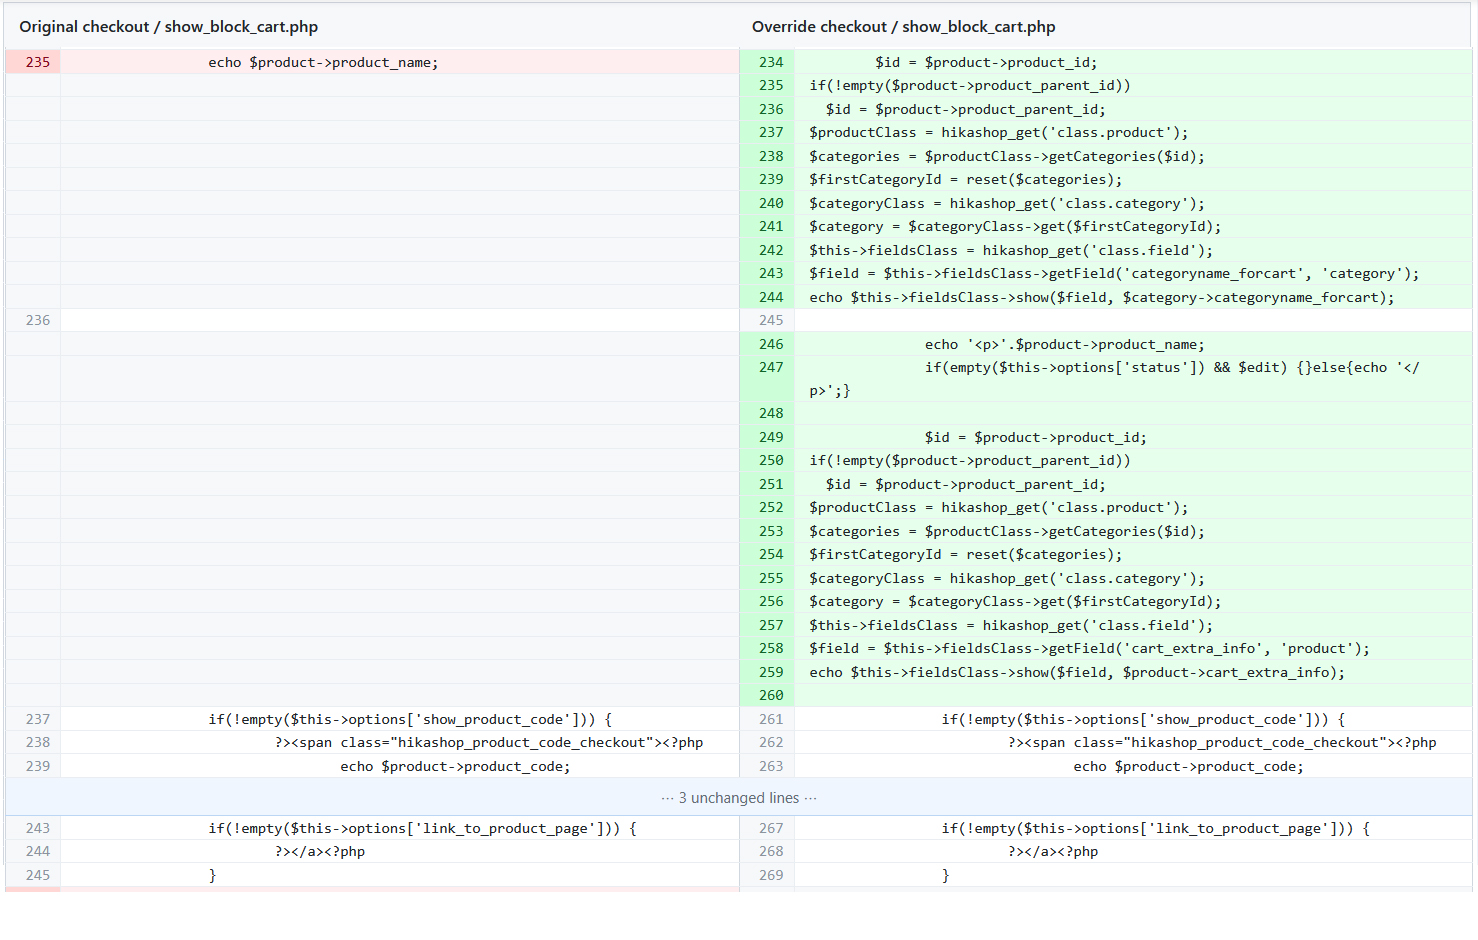Select line number 267 in the Override pane
The height and width of the screenshot is (940, 1478).
[x=771, y=828]
